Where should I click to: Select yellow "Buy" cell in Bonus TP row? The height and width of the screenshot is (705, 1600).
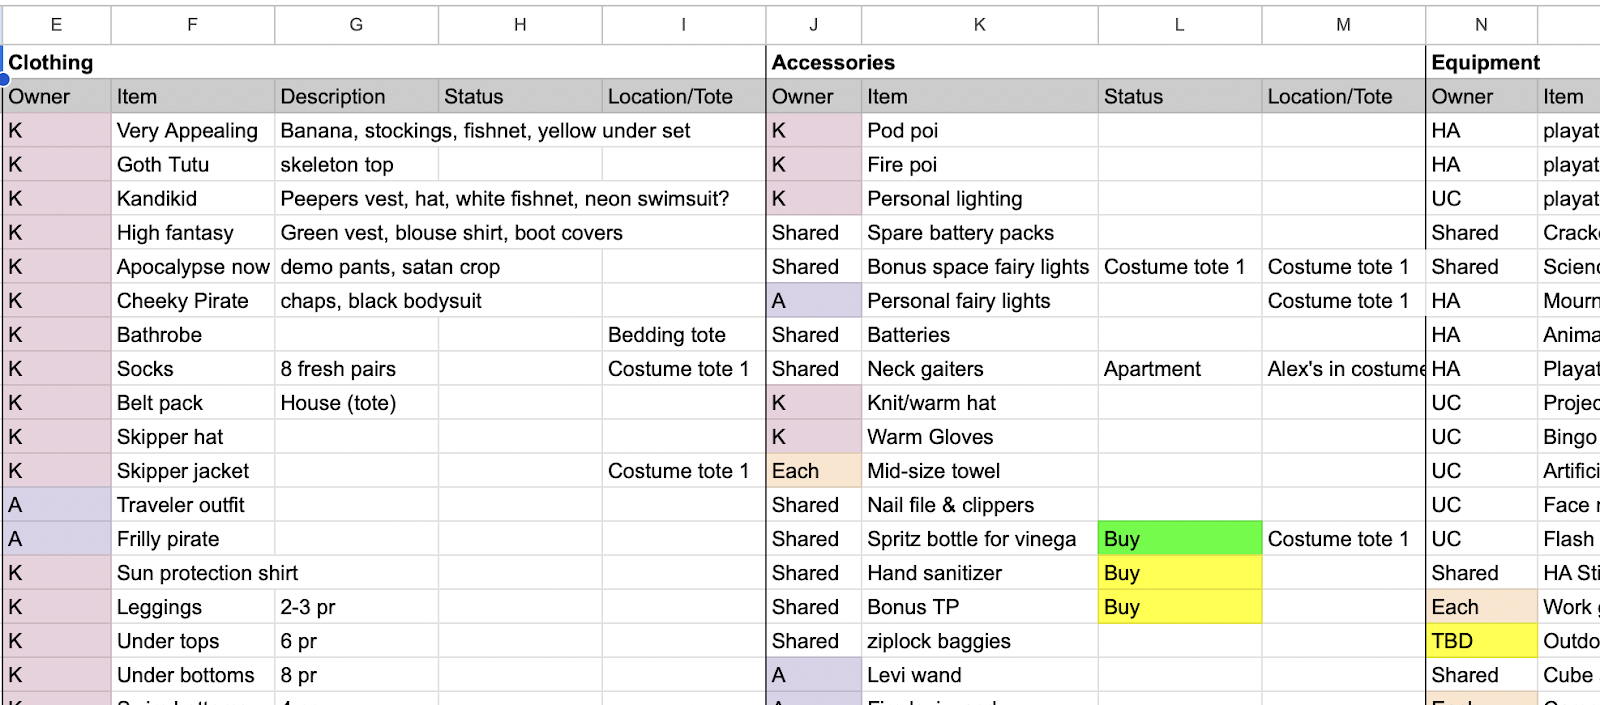(x=1179, y=607)
